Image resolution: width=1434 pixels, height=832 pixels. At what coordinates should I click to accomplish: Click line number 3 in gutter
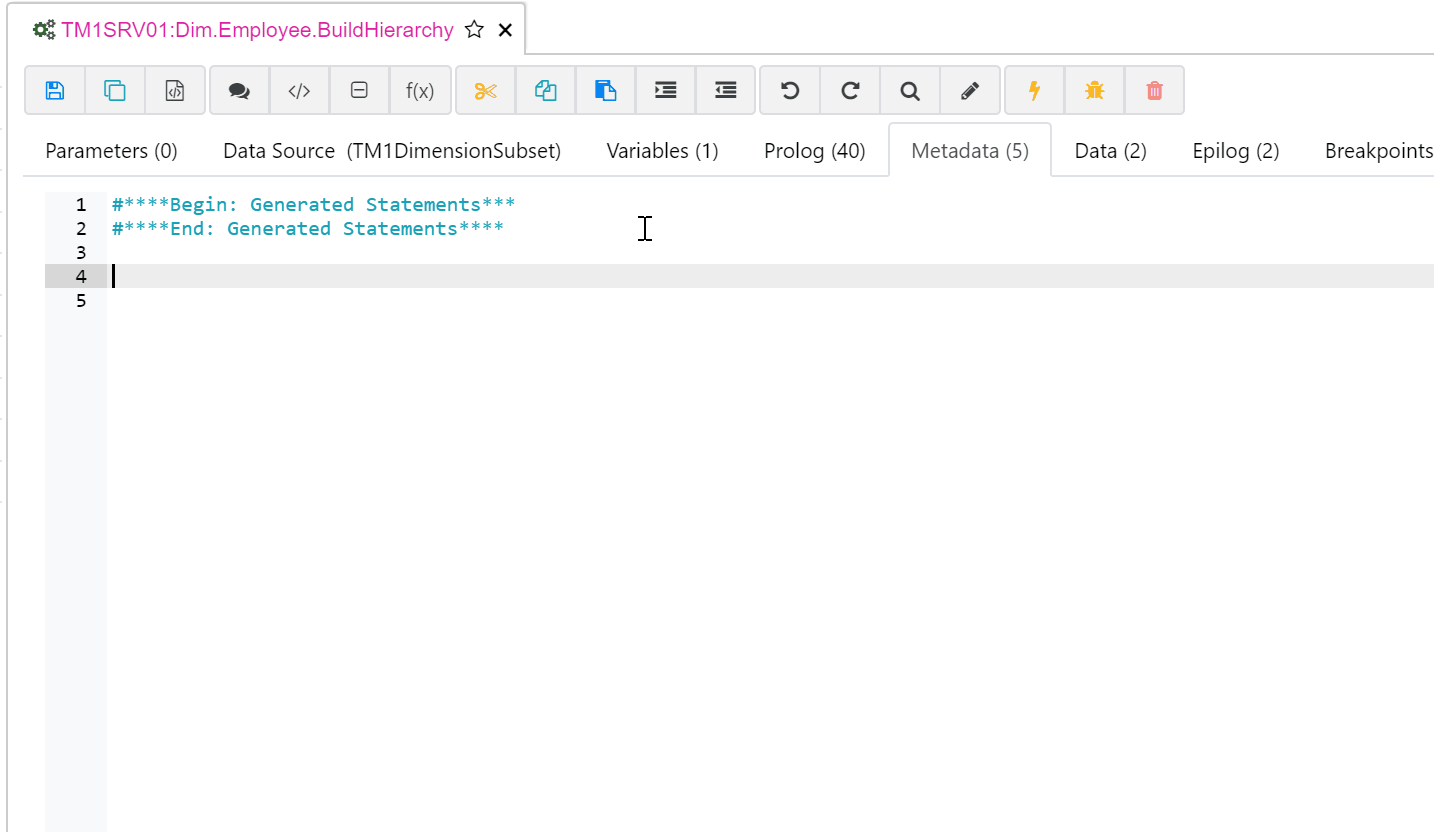click(x=81, y=252)
